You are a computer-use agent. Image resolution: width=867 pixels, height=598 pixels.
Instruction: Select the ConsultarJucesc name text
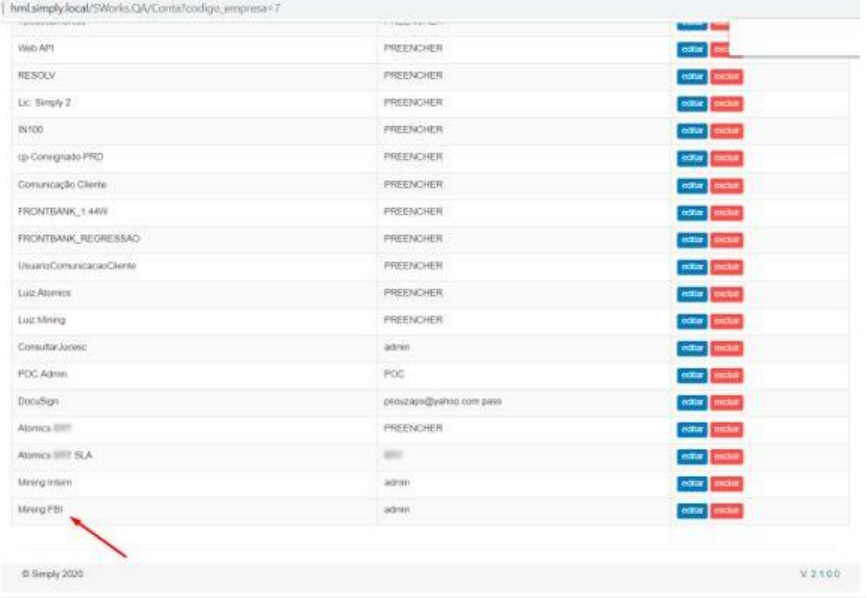click(x=52, y=347)
